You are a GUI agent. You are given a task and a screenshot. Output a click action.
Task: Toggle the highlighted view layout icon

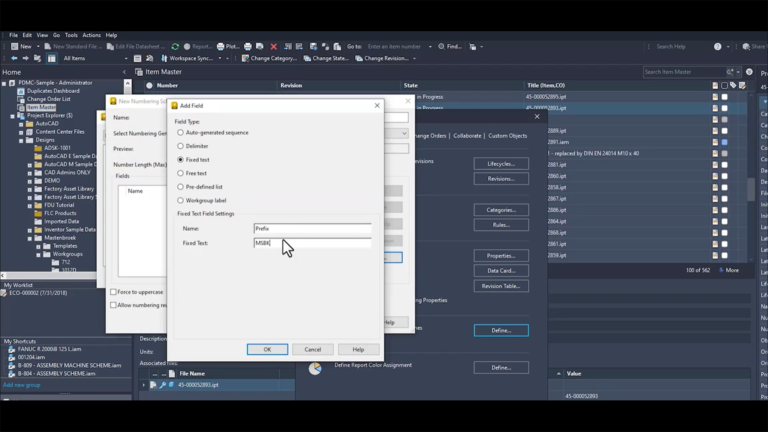click(x=51, y=58)
